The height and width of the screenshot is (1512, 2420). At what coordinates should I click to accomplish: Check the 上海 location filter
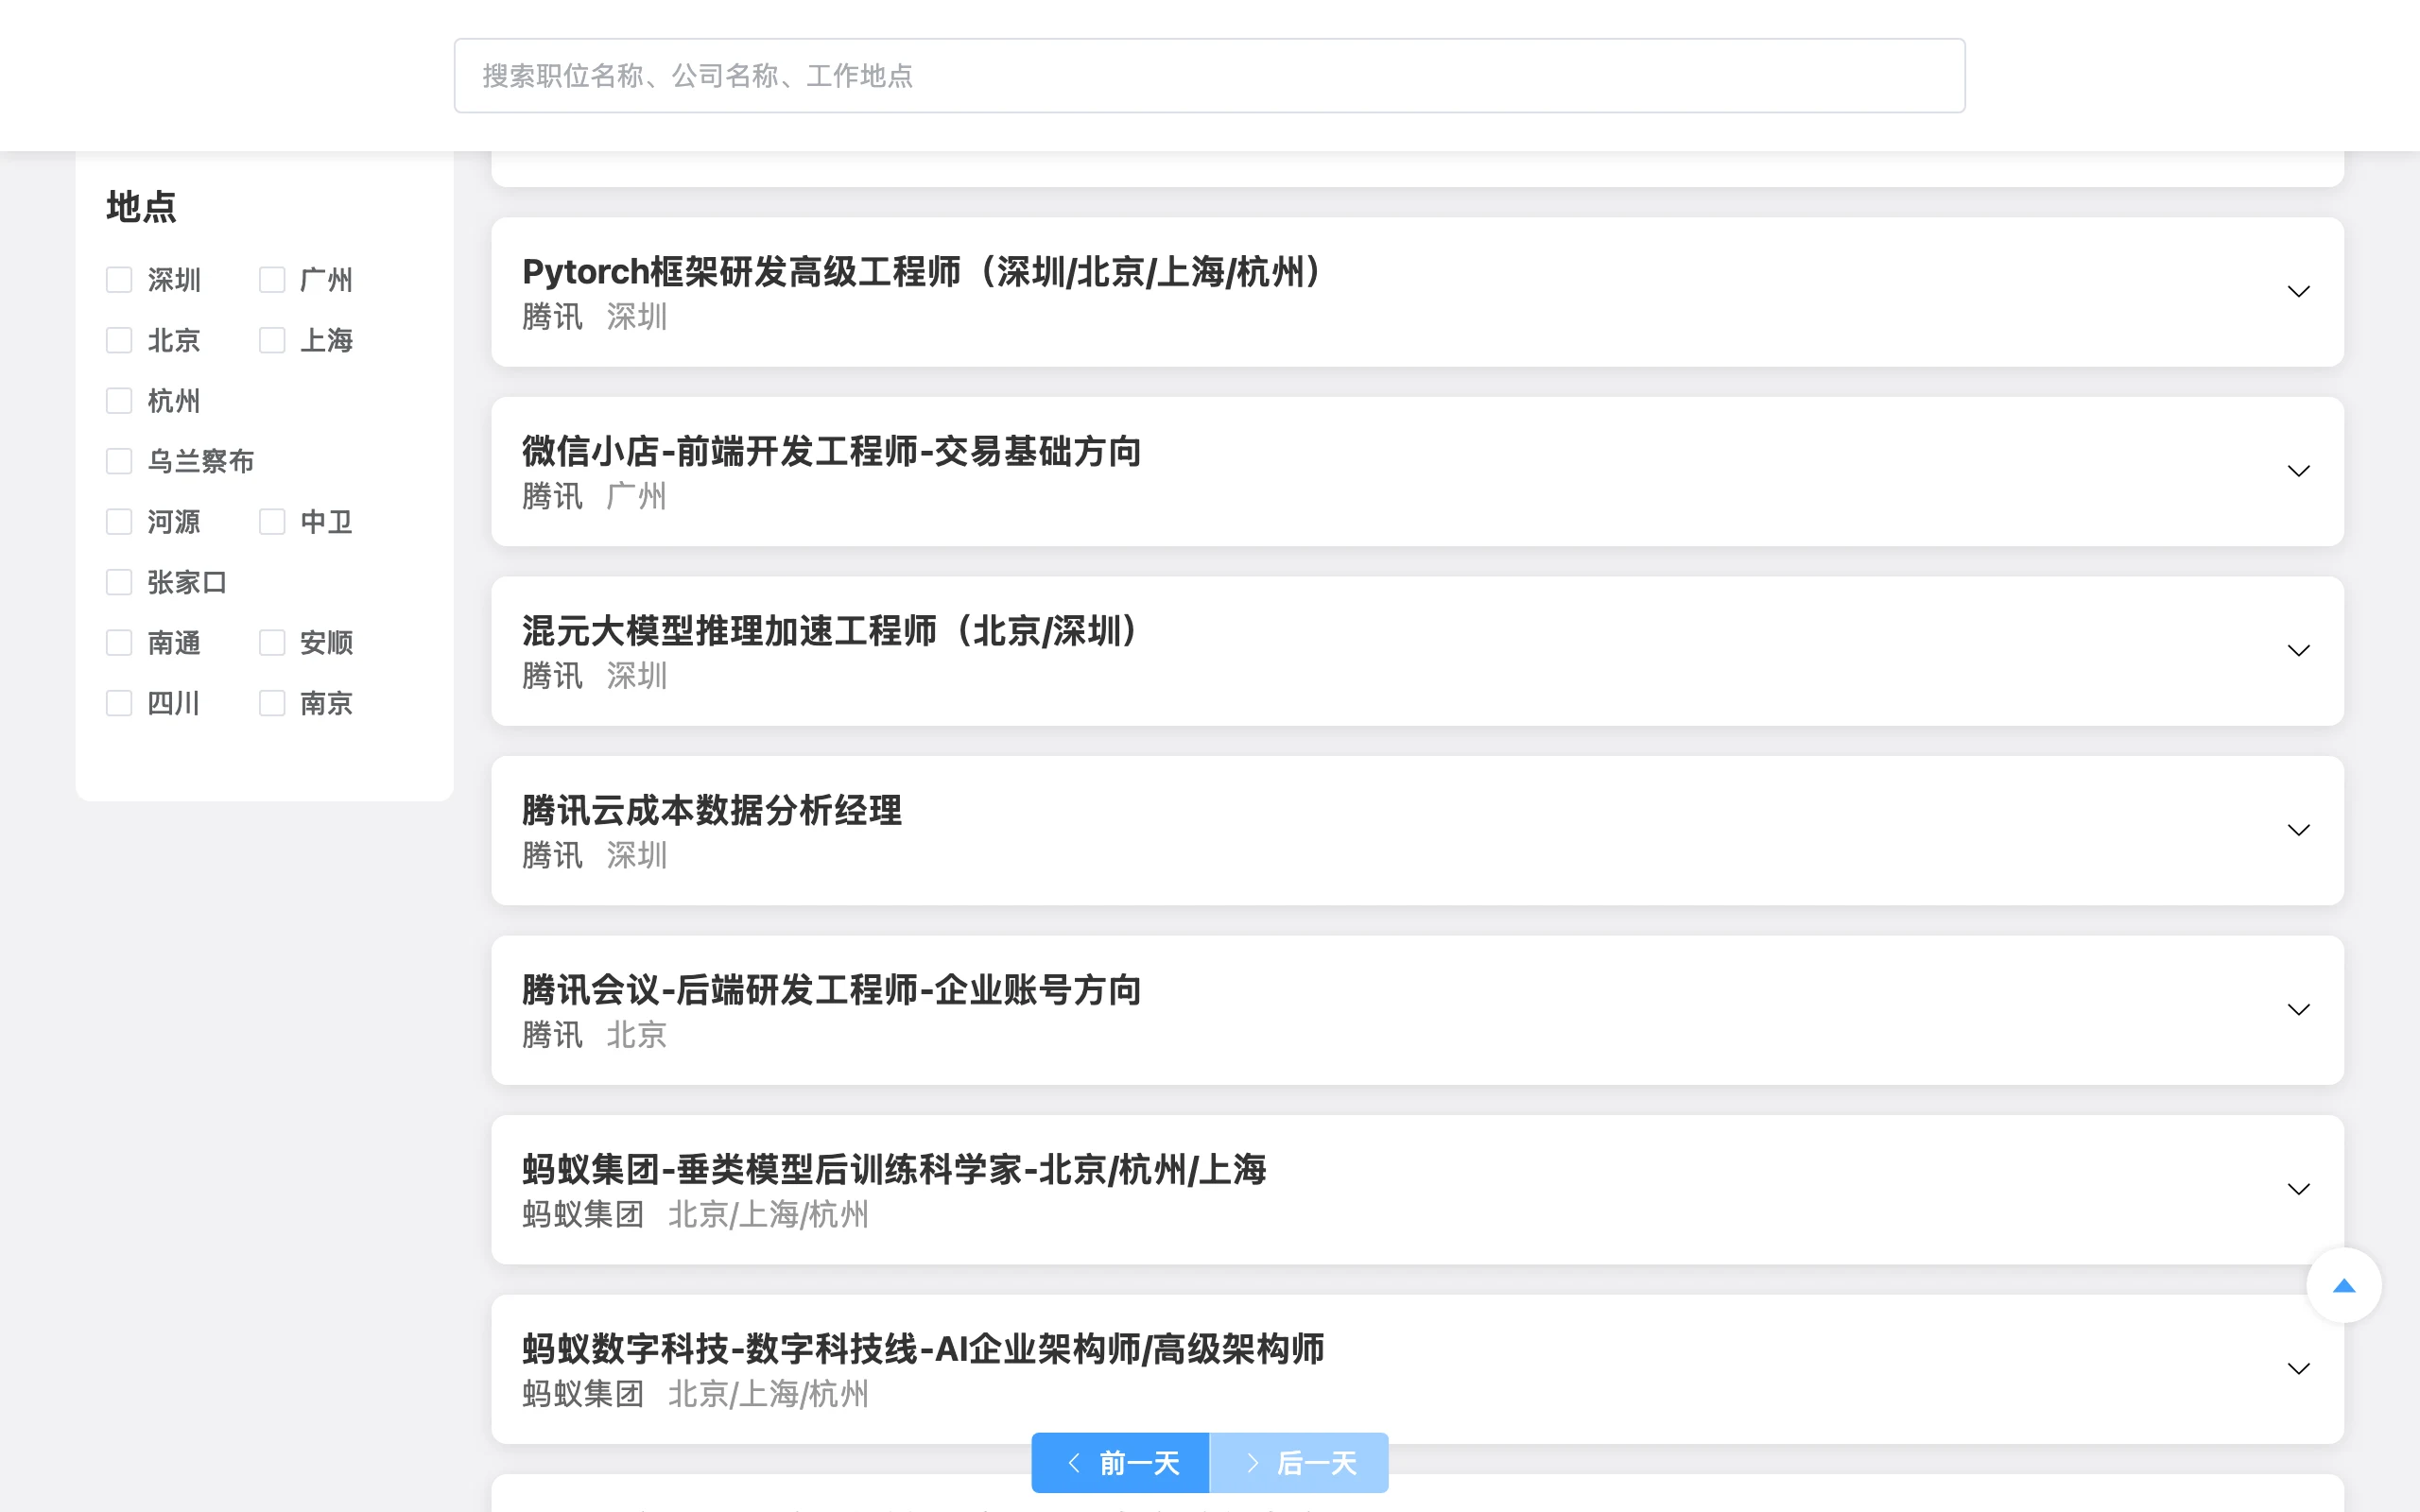(x=272, y=340)
